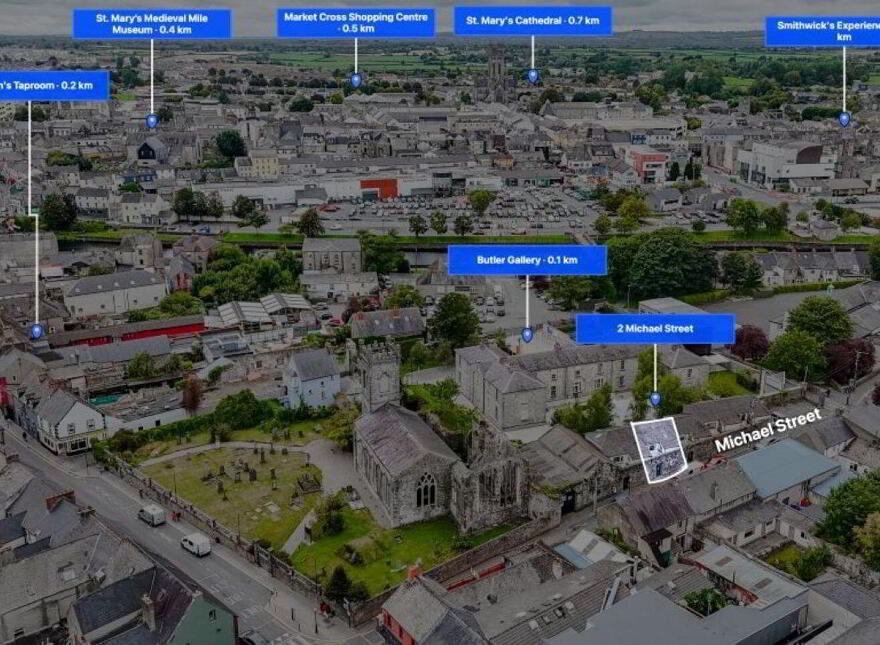
Task: Click the map pin under Taproom label
Action: tap(36, 331)
